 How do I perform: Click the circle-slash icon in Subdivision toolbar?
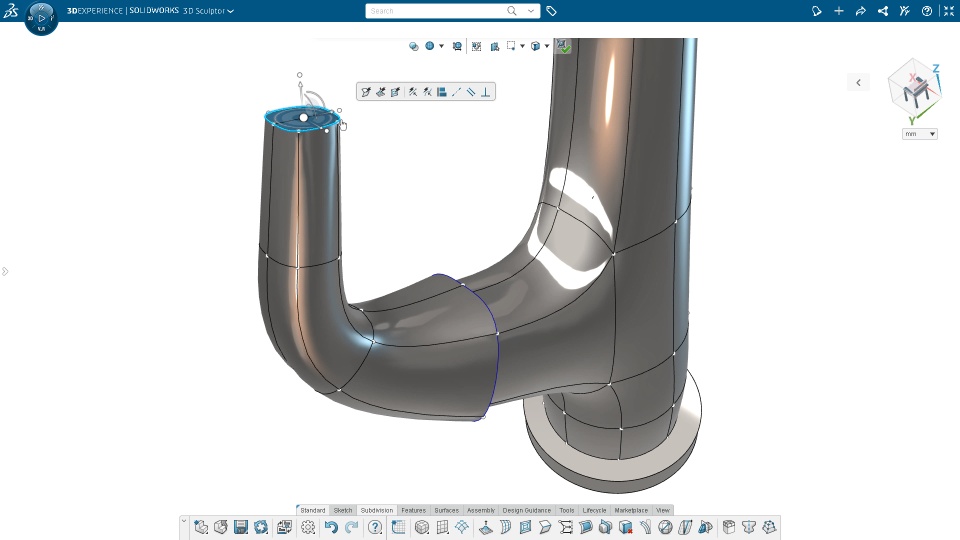666,527
